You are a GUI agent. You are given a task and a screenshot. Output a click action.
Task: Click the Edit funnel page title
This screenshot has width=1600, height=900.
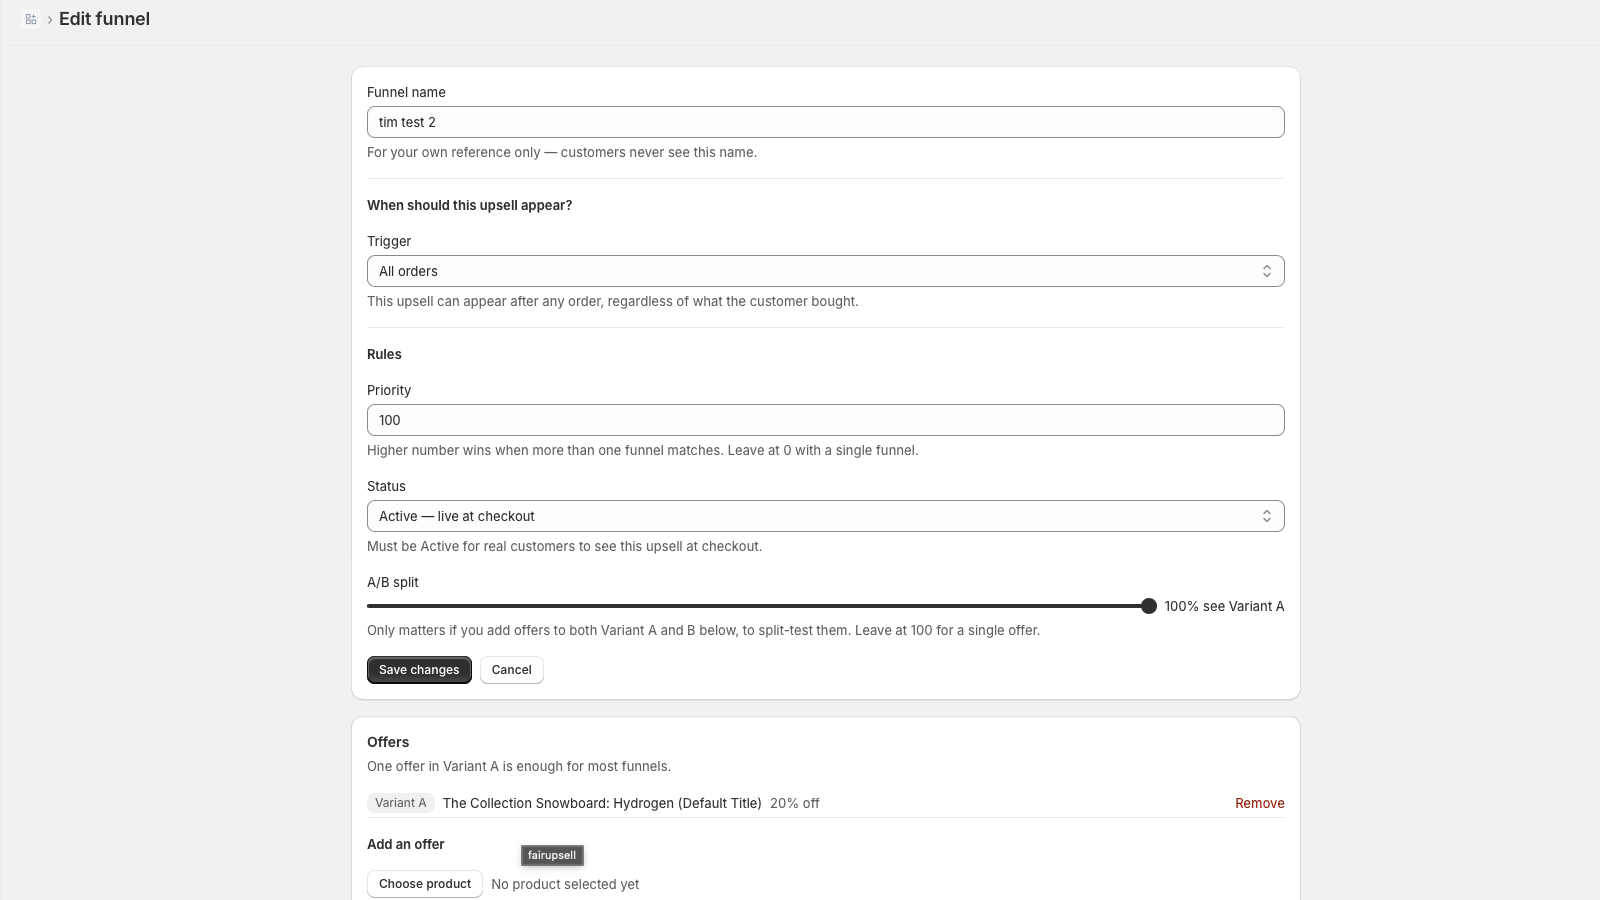[x=104, y=19]
